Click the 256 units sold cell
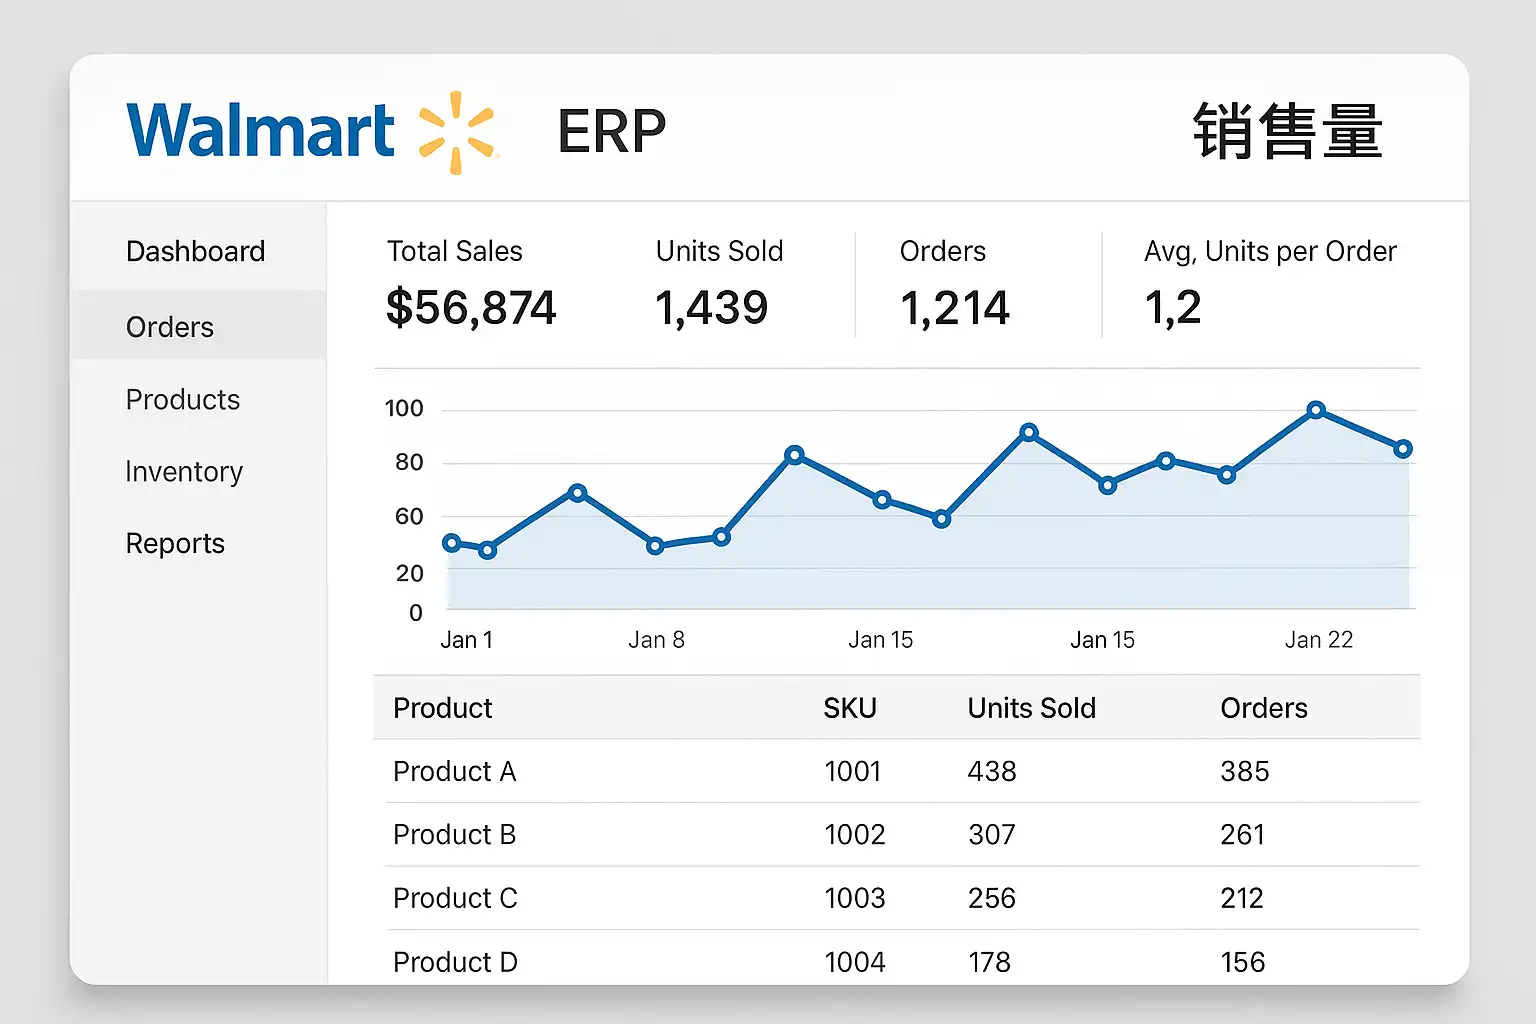Viewport: 1536px width, 1024px height. tap(992, 898)
